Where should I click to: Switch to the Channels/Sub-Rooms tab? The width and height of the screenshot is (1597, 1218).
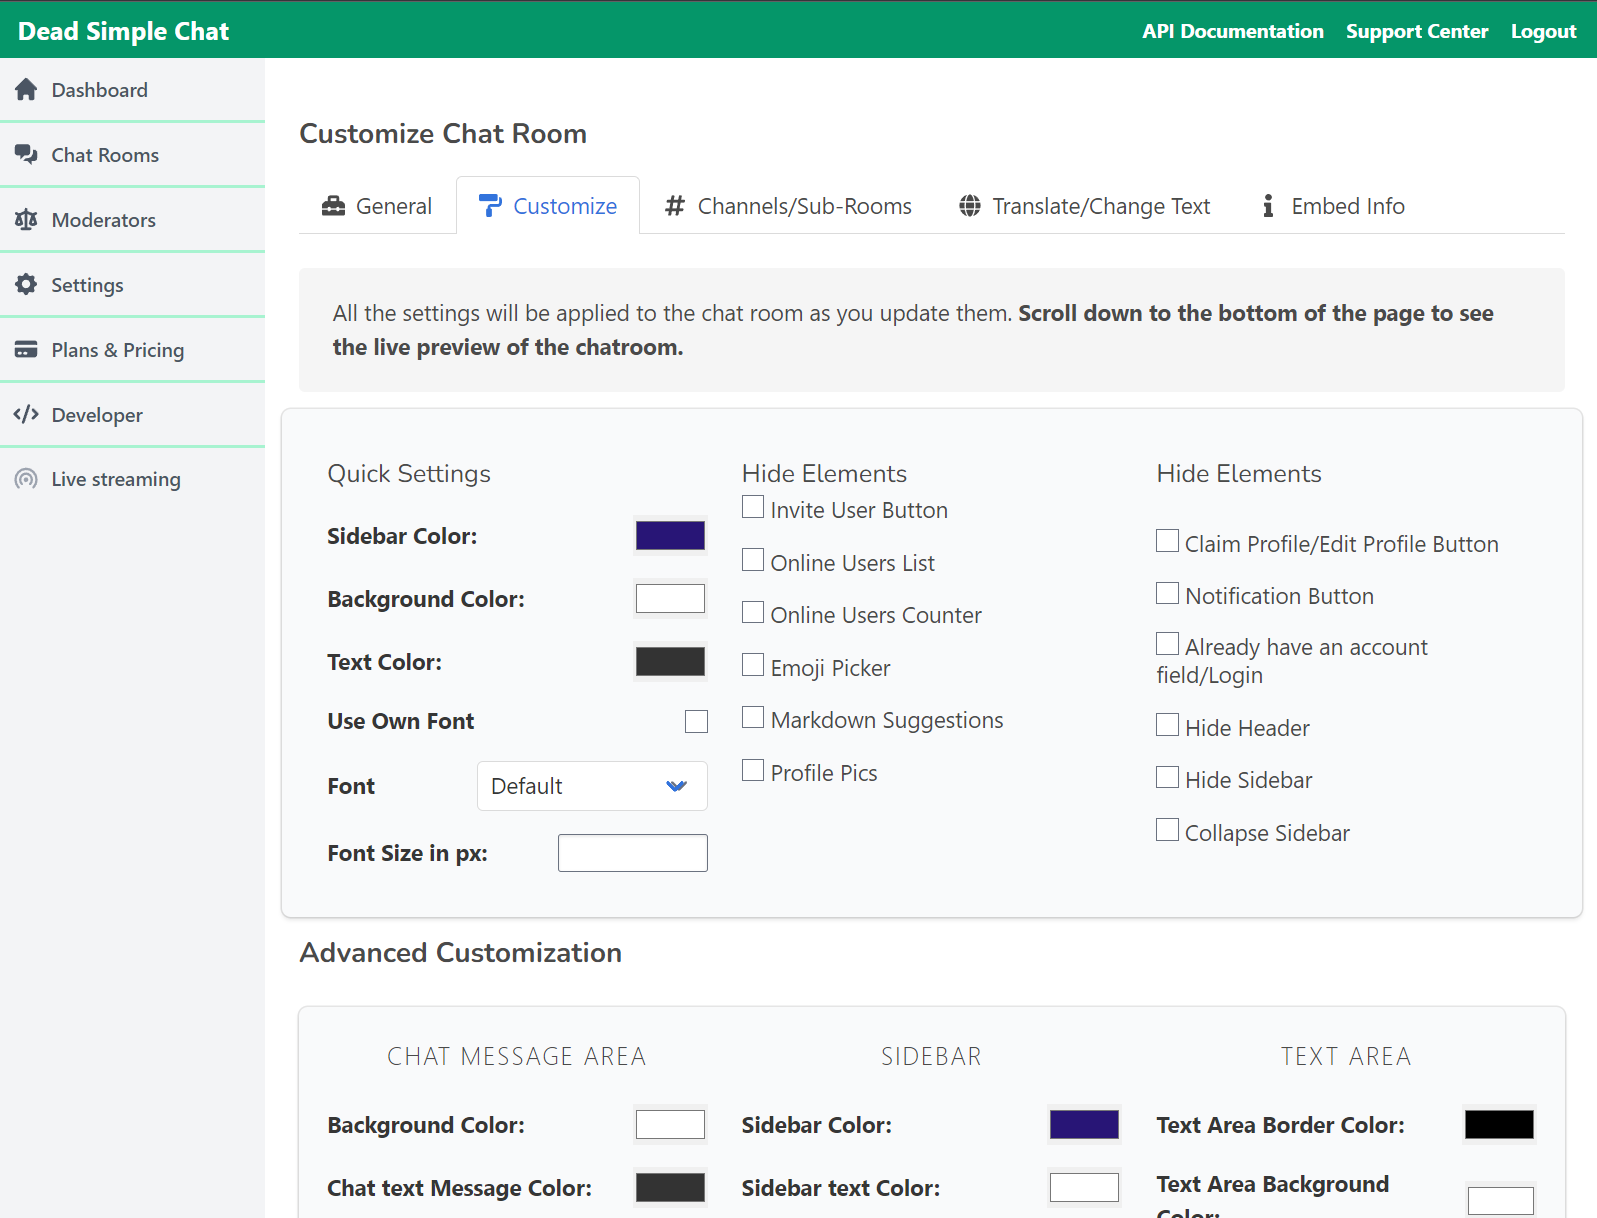click(x=788, y=206)
